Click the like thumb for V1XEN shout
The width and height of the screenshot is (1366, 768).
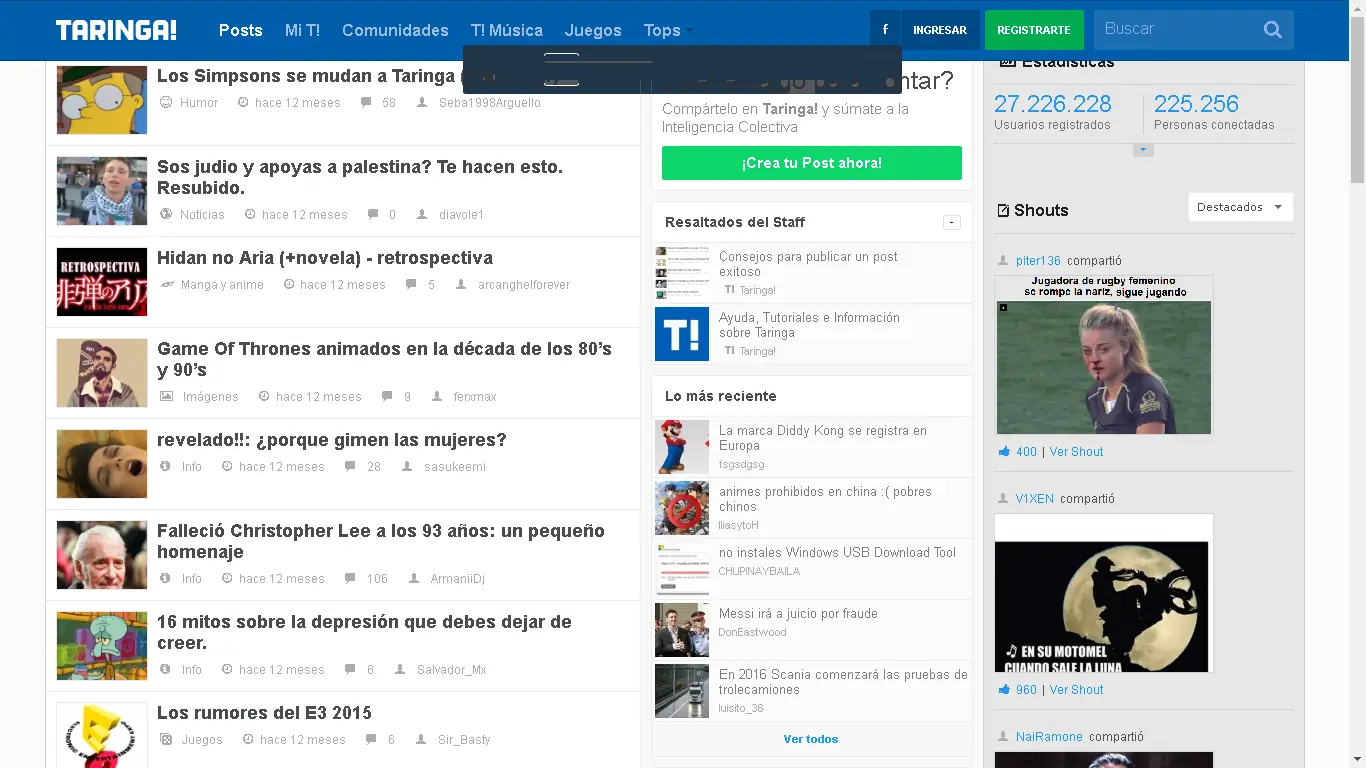click(1004, 690)
